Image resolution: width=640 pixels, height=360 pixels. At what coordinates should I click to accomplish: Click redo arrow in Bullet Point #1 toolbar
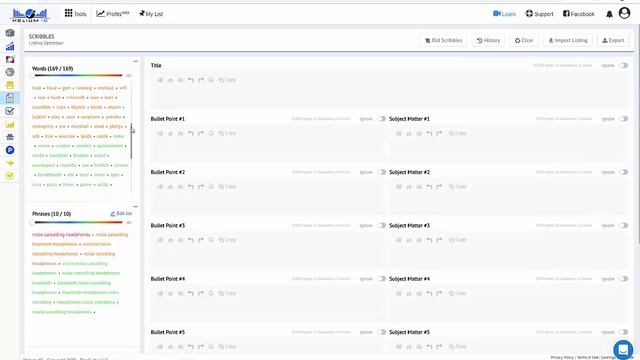(x=201, y=133)
